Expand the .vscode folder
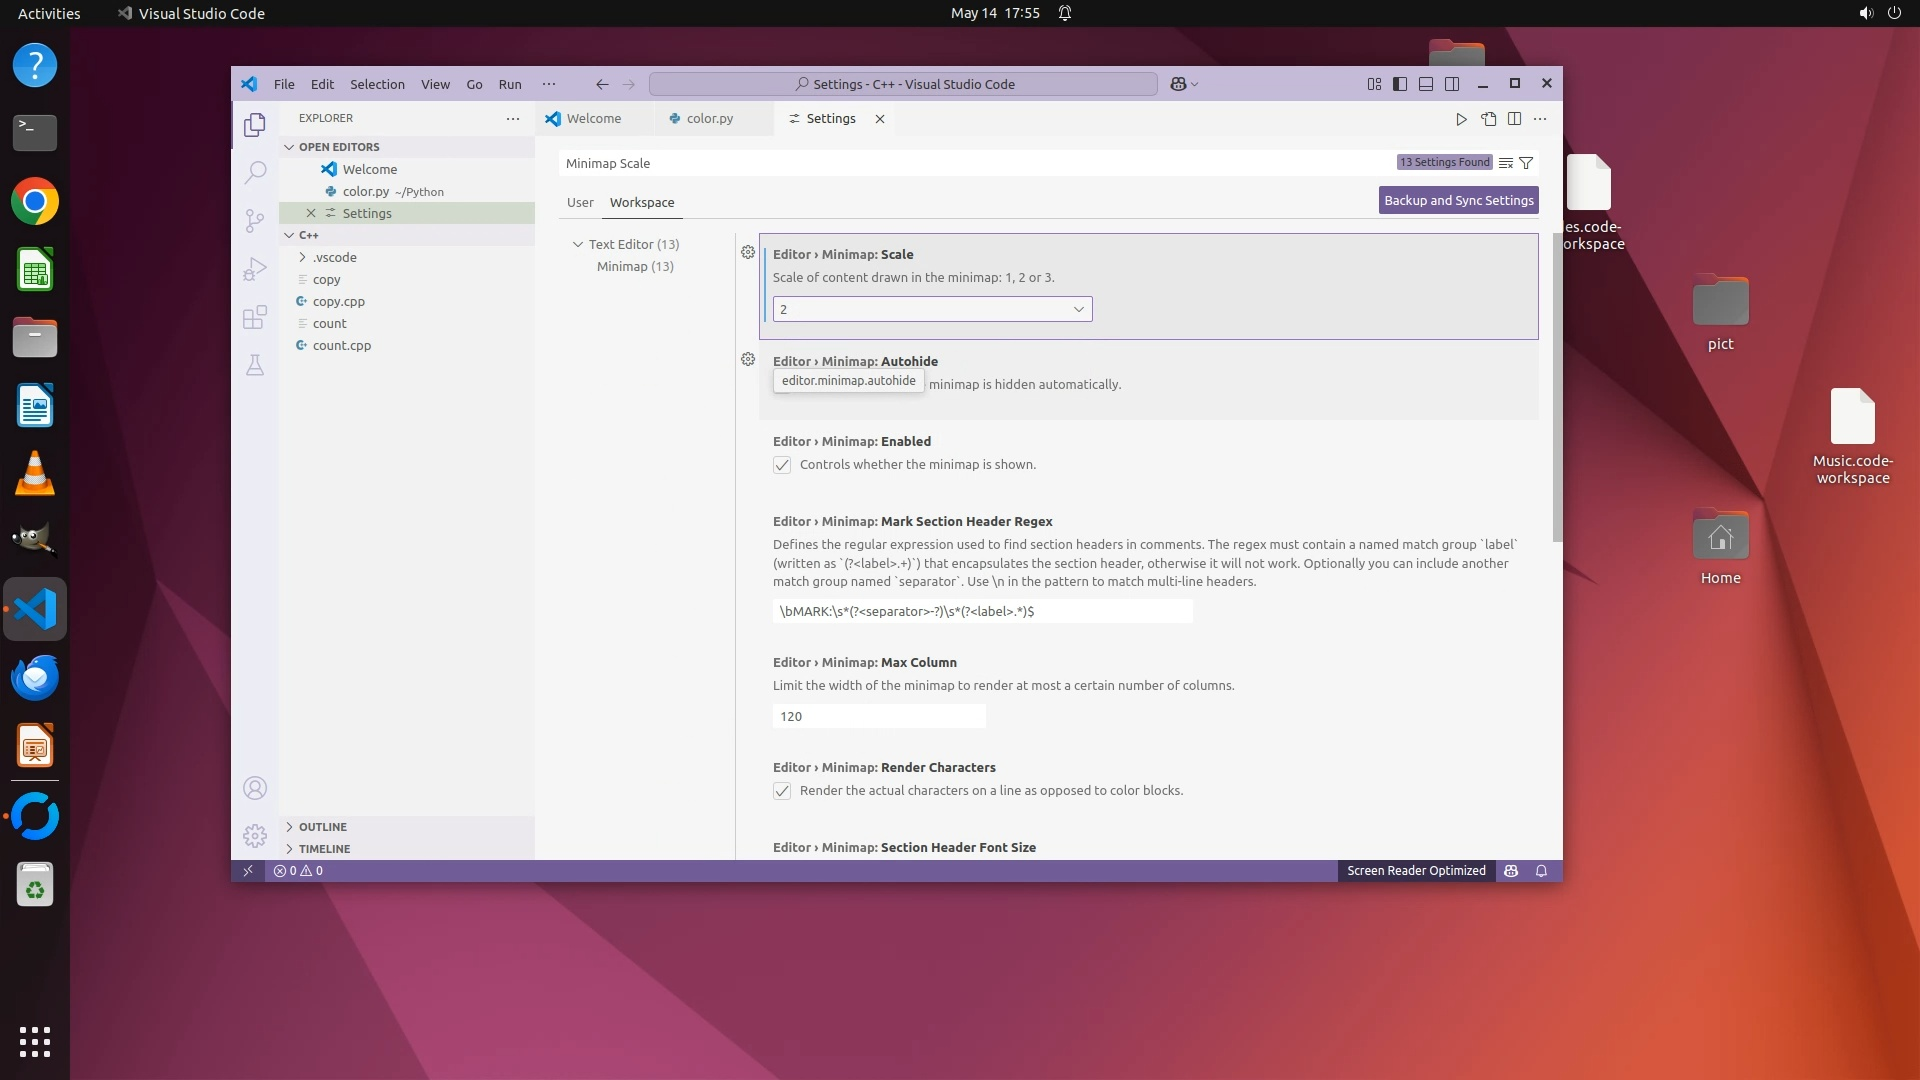Viewport: 1920px width, 1080px height. [x=334, y=257]
